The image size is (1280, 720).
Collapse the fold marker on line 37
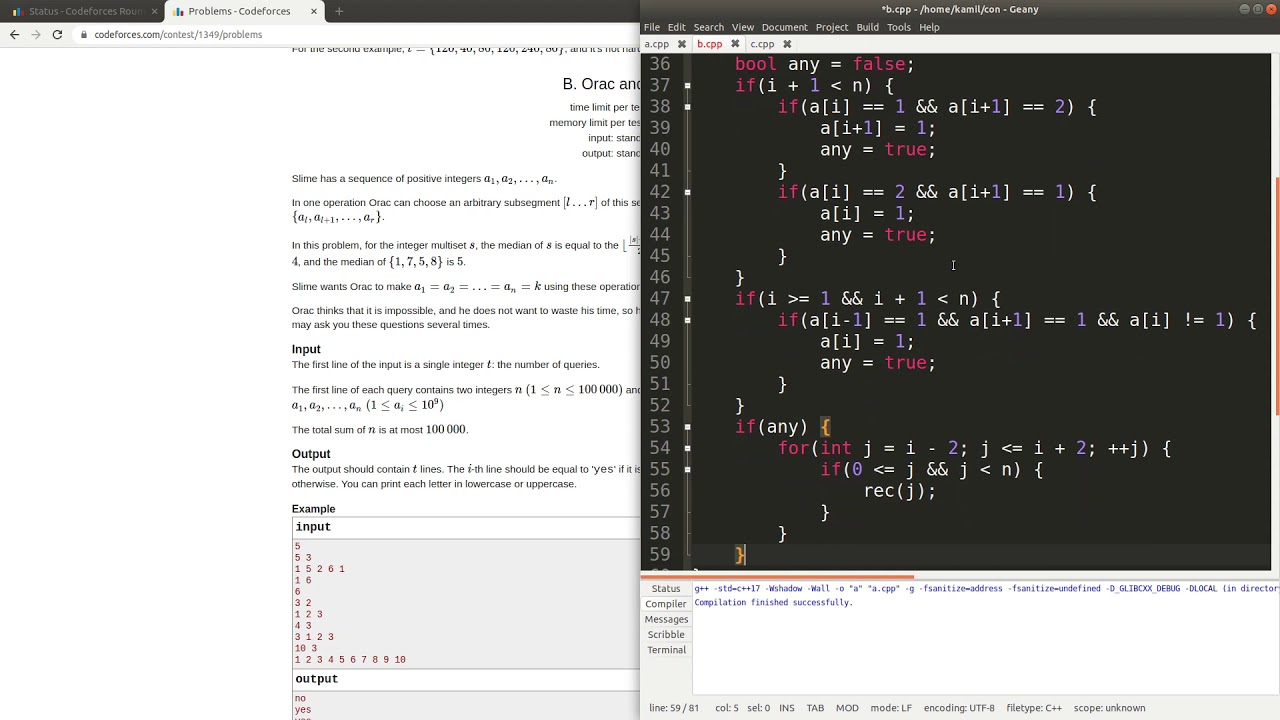point(687,85)
